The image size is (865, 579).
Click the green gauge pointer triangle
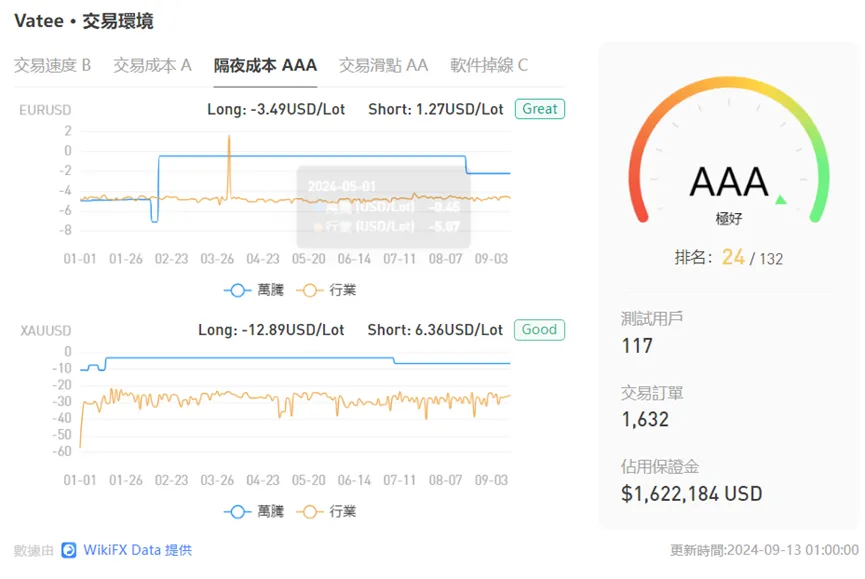coord(781,200)
